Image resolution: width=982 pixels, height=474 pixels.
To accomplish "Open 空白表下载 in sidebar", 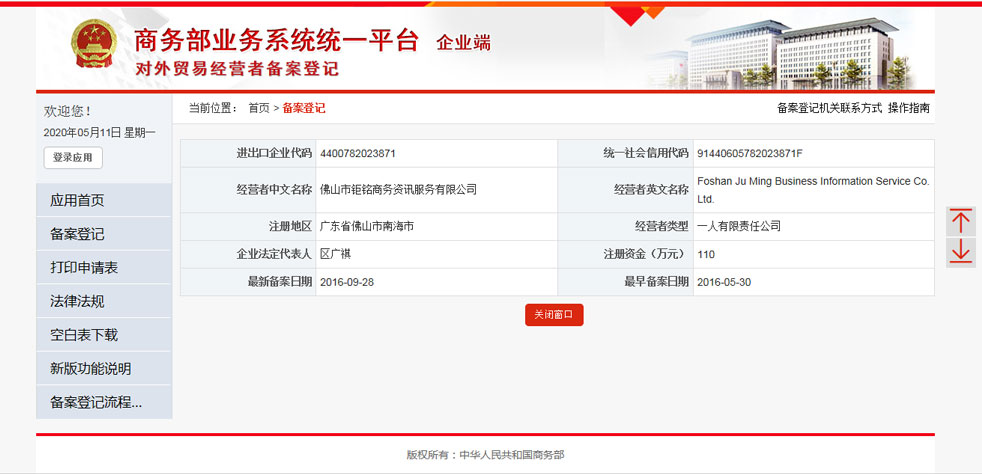I will [104, 335].
